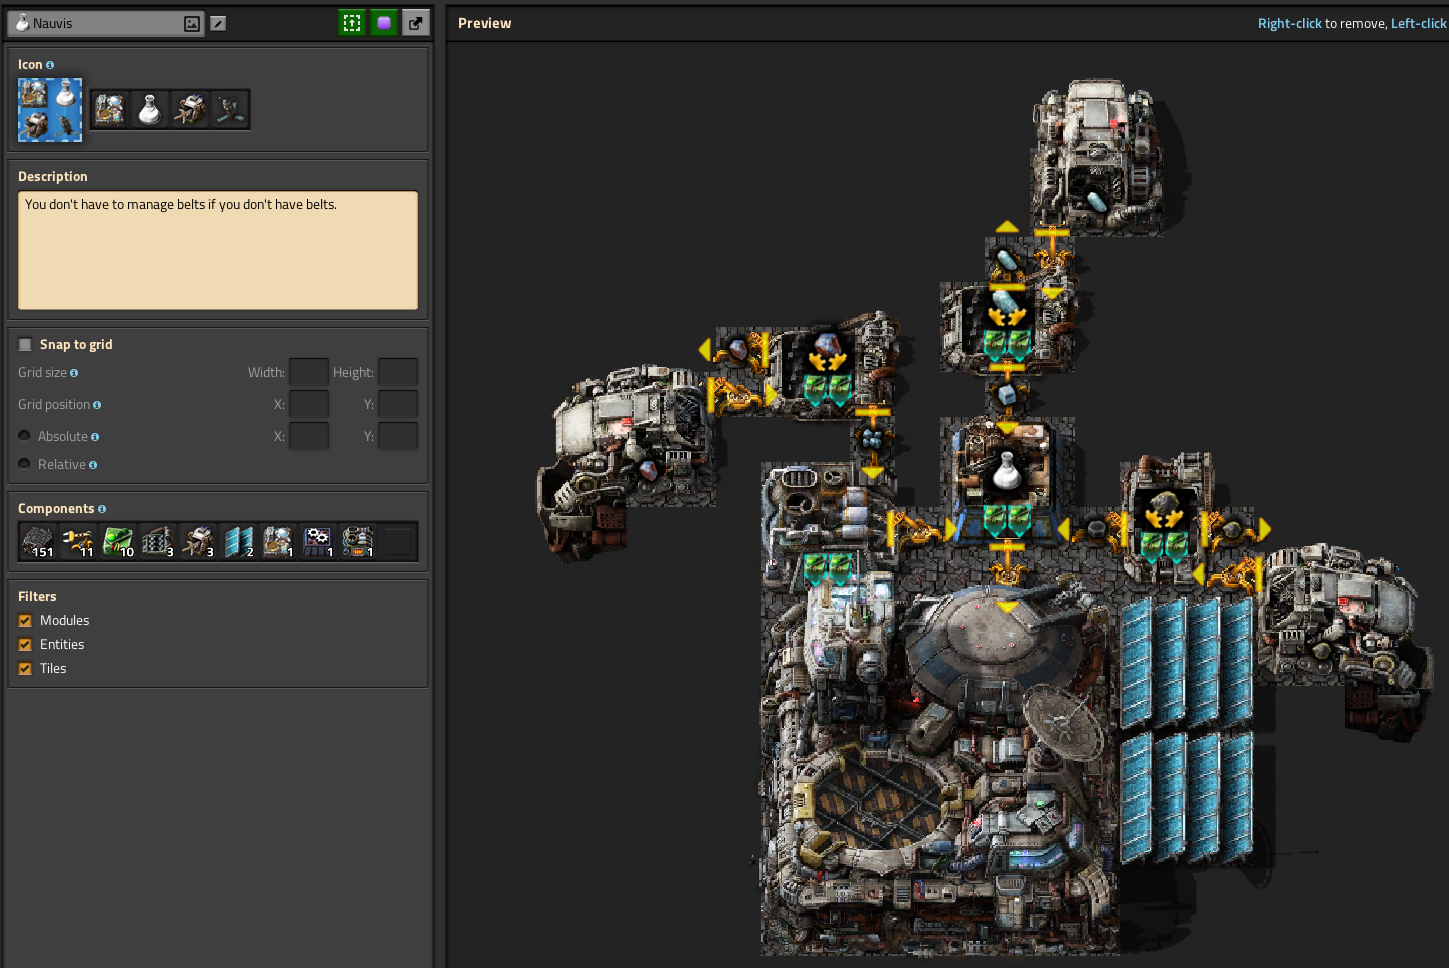Click the info icon beside Absolute
This screenshot has height=968, width=1449.
pos(95,437)
